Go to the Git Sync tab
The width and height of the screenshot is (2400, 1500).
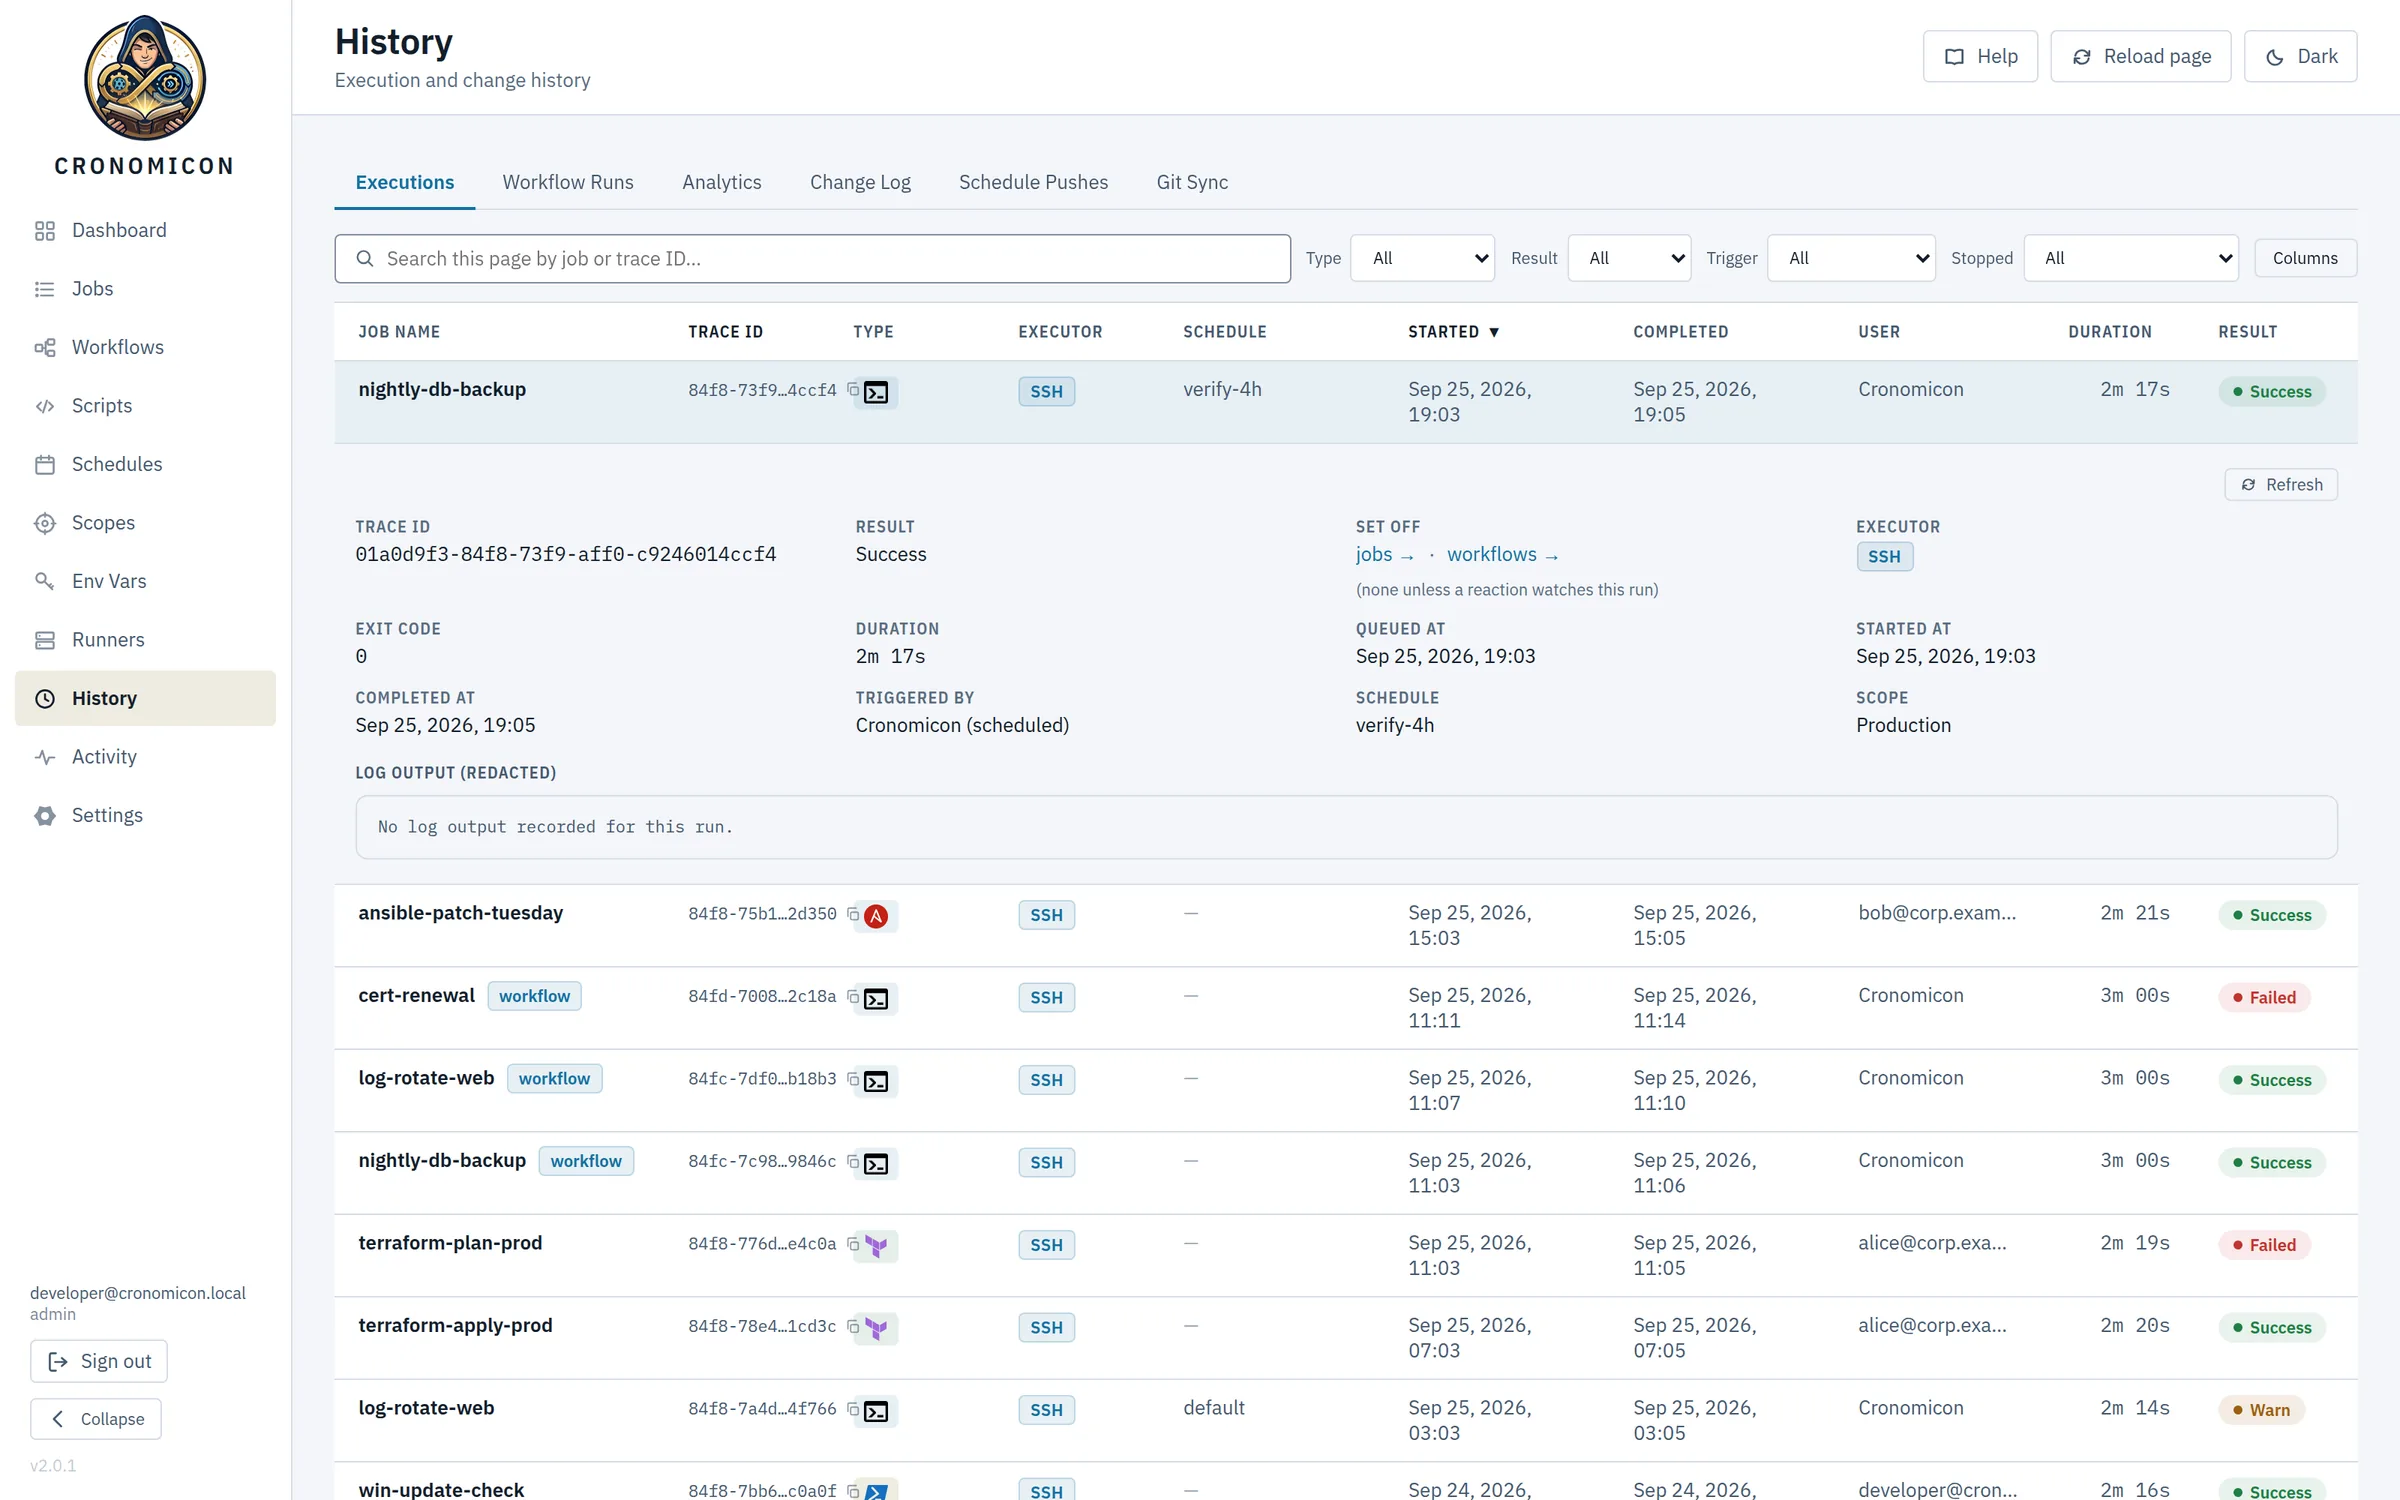(x=1192, y=182)
